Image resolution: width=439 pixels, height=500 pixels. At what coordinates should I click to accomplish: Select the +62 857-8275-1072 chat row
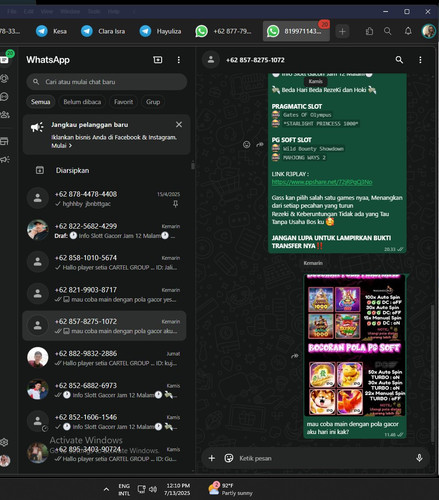click(x=104, y=326)
